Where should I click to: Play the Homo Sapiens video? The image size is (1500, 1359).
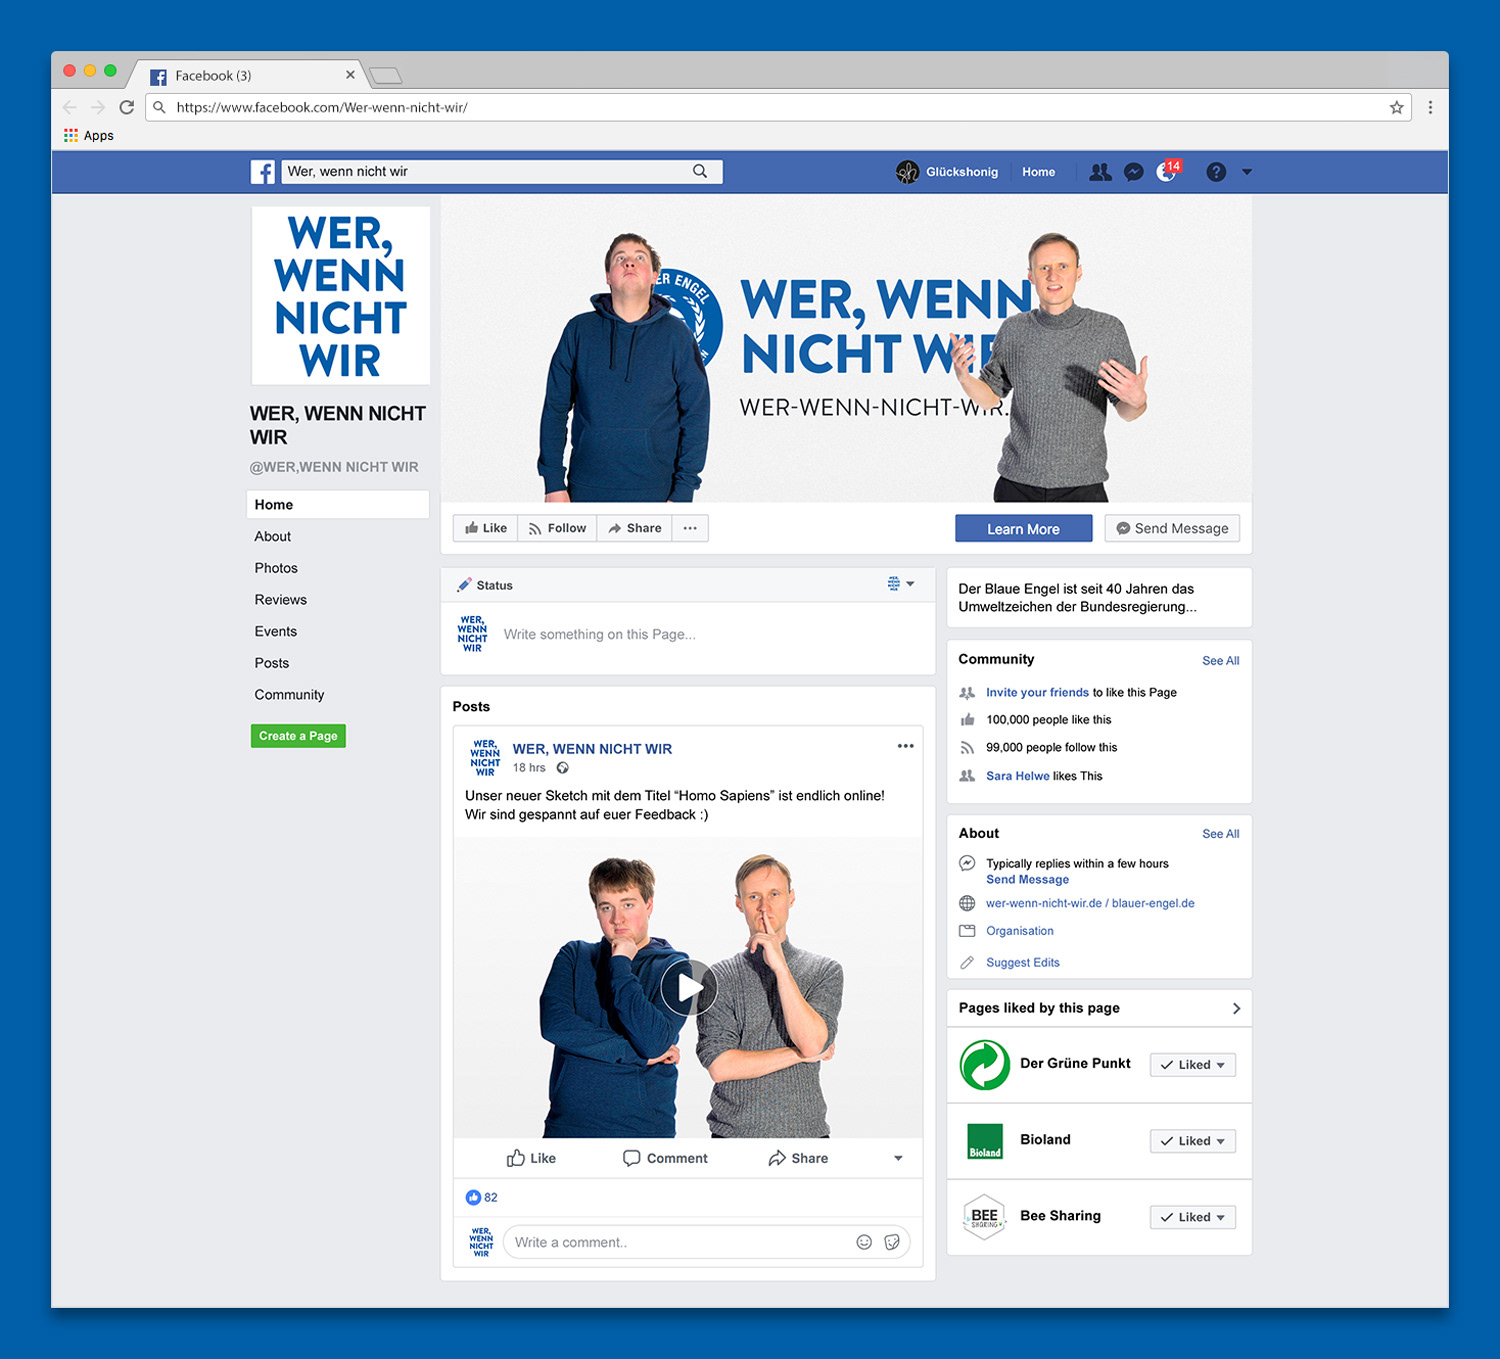(x=689, y=987)
